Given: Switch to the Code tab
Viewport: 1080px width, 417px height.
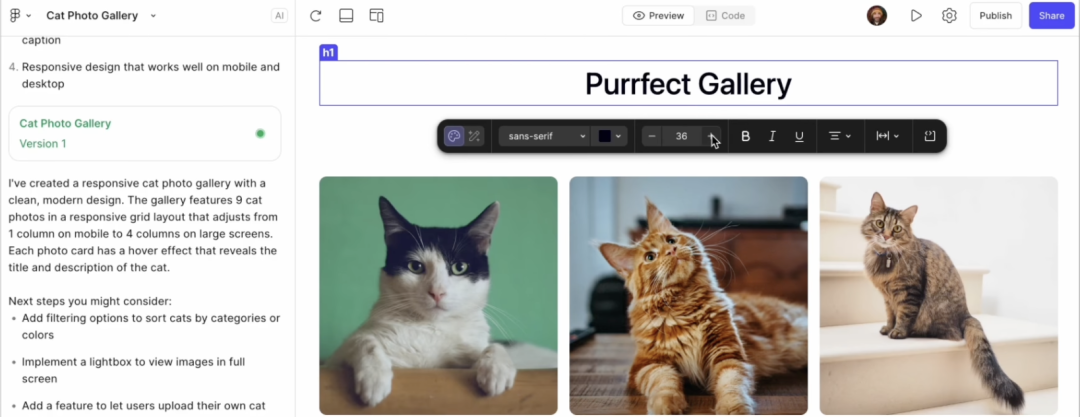Looking at the screenshot, I should [725, 16].
